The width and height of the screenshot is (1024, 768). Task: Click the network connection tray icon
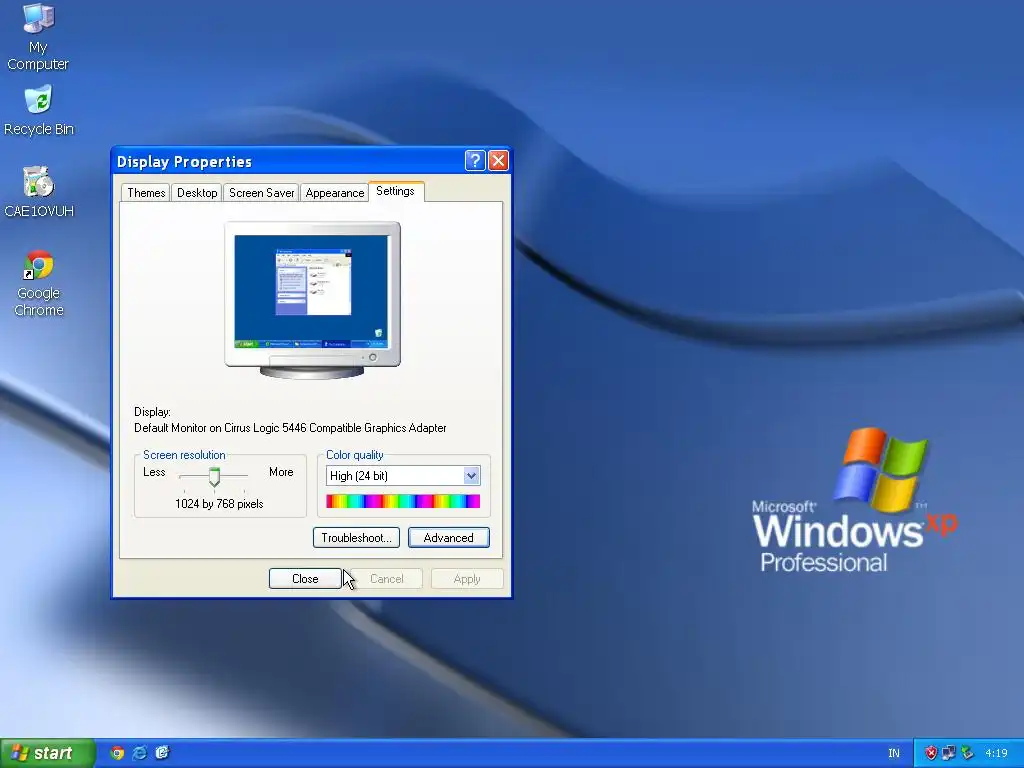coord(949,753)
